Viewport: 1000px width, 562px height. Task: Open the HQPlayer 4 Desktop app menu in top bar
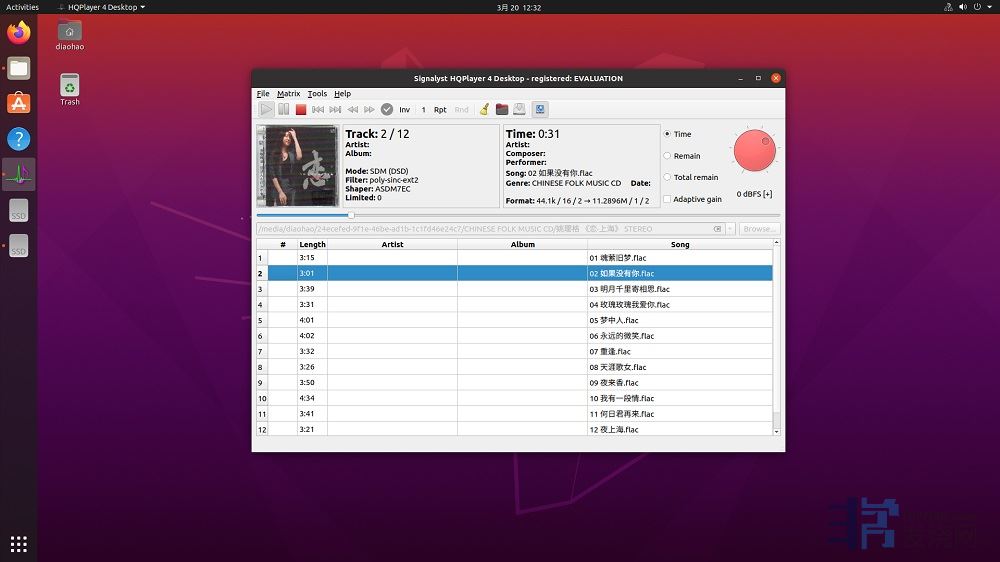[101, 7]
